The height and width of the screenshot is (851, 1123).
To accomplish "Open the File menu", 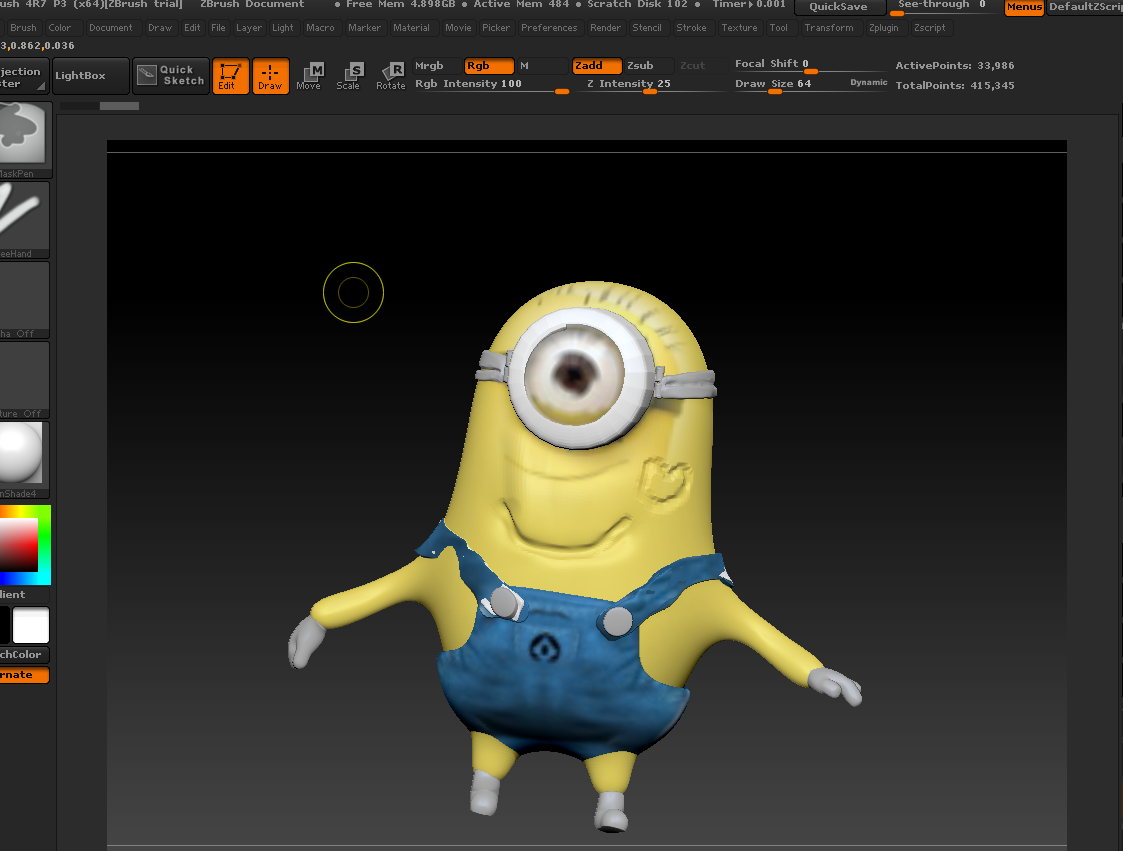I will [x=218, y=28].
